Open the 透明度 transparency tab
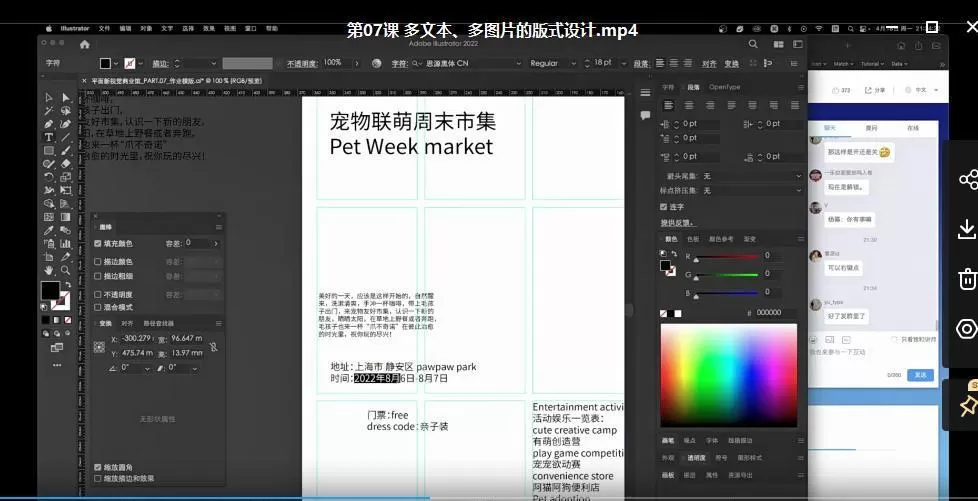Viewport: 978px width, 501px height. [696, 458]
